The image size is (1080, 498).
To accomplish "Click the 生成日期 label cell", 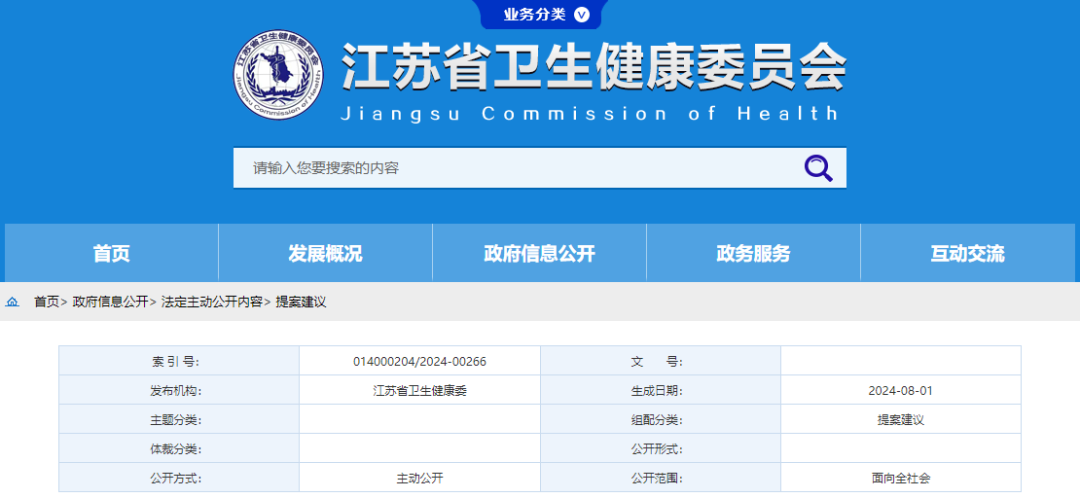I will [x=660, y=391].
